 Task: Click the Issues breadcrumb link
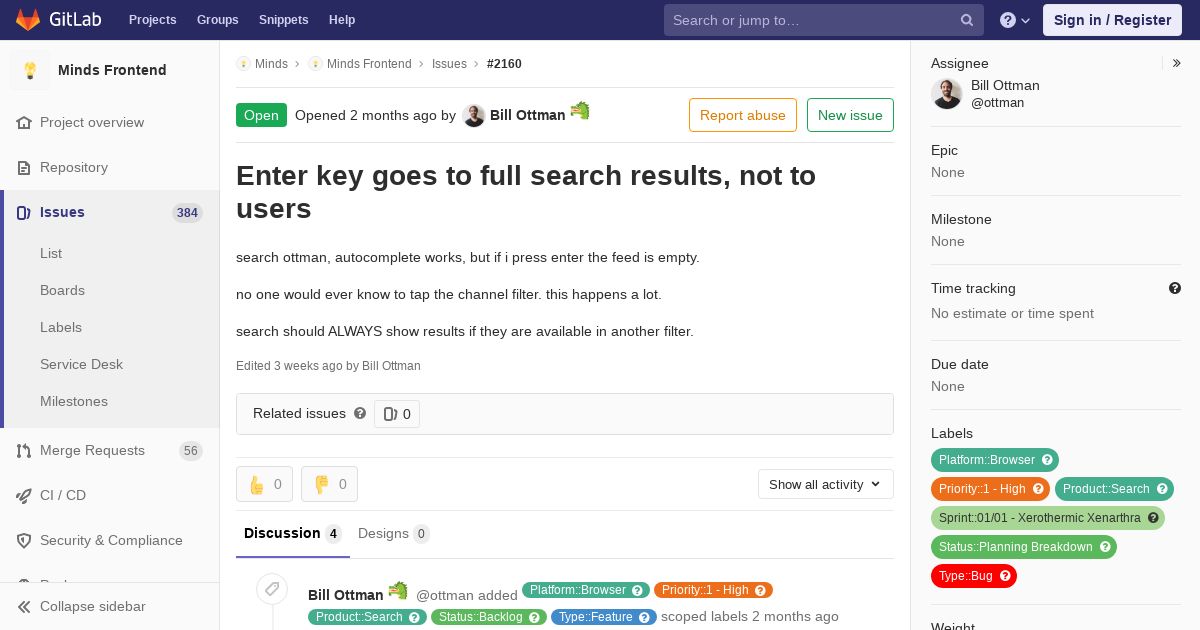[449, 63]
